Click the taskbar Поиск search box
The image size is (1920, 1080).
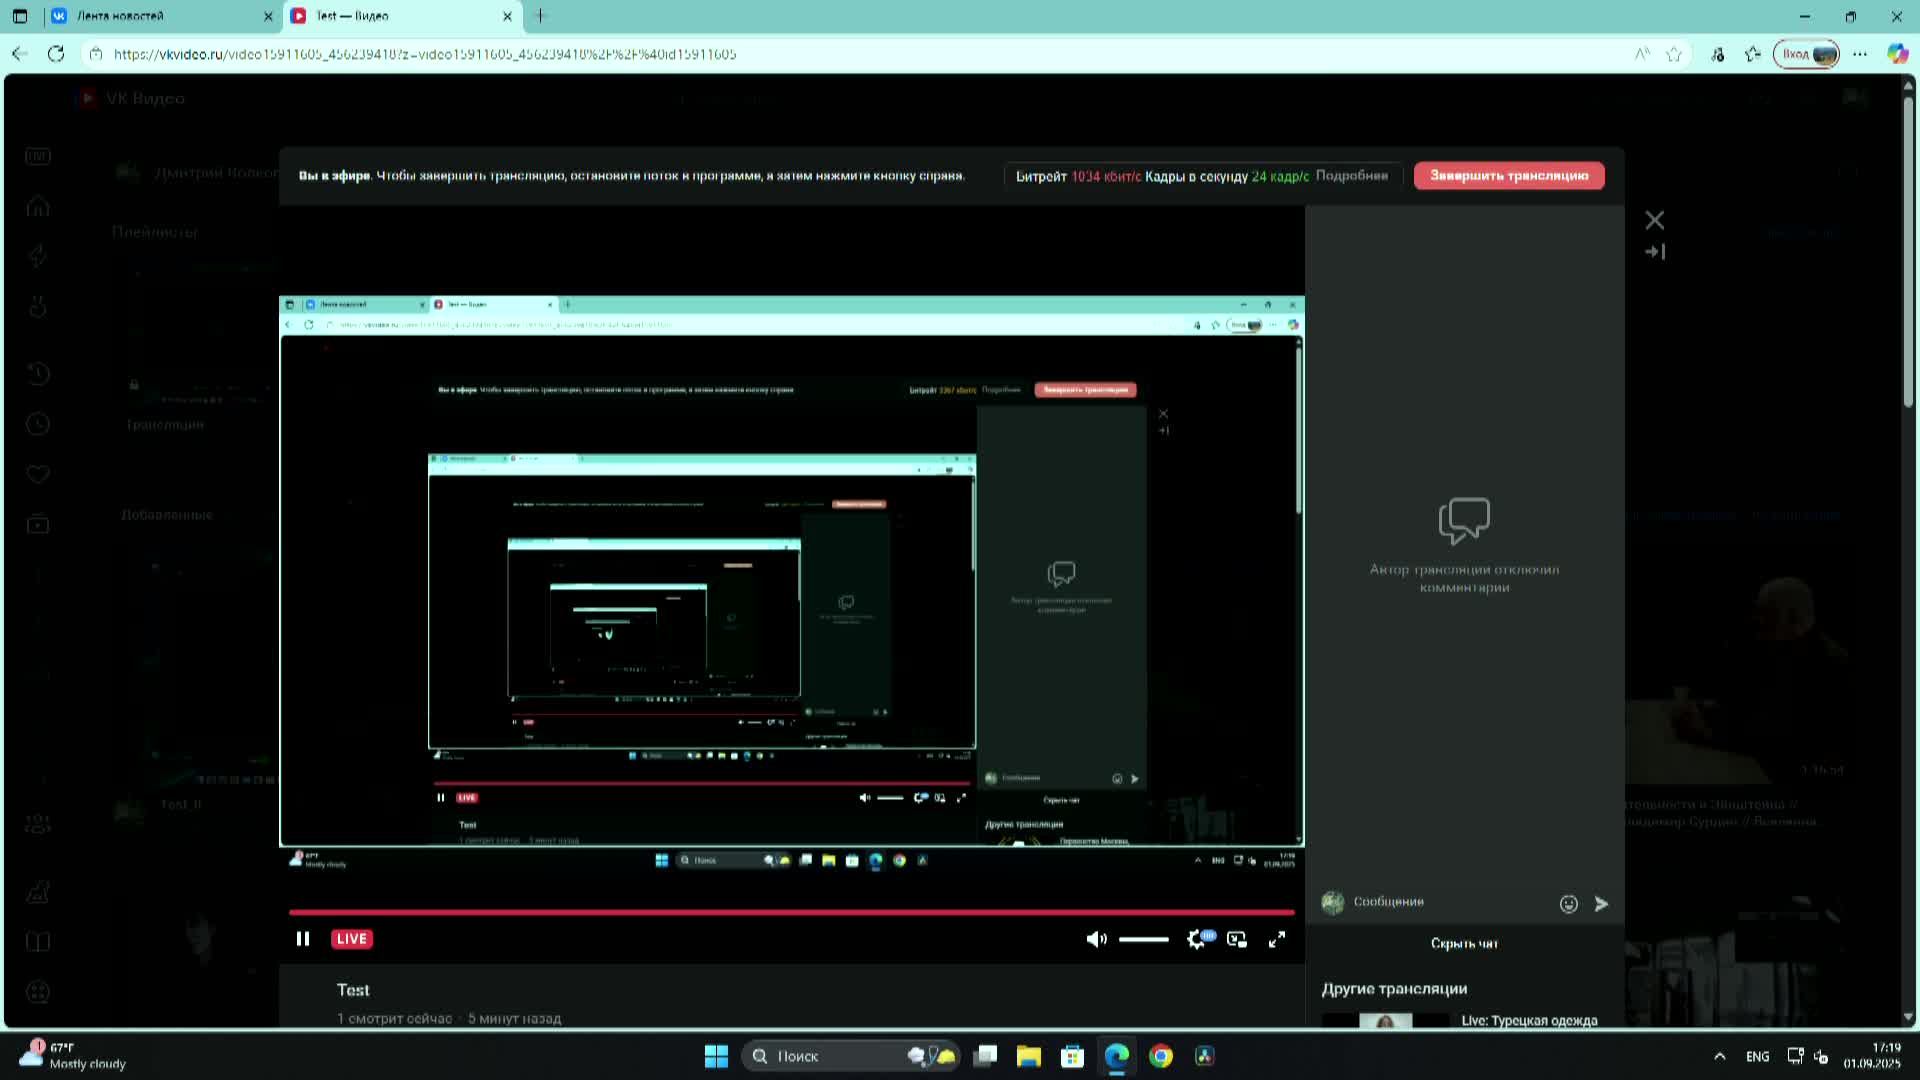point(850,1056)
